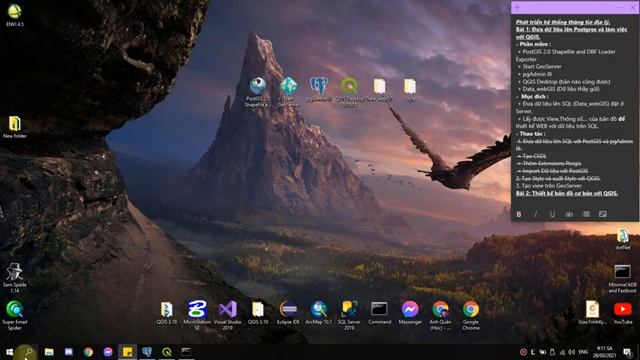Switch to Chrome in the taskbar
The width and height of the screenshot is (640, 360).
88,352
